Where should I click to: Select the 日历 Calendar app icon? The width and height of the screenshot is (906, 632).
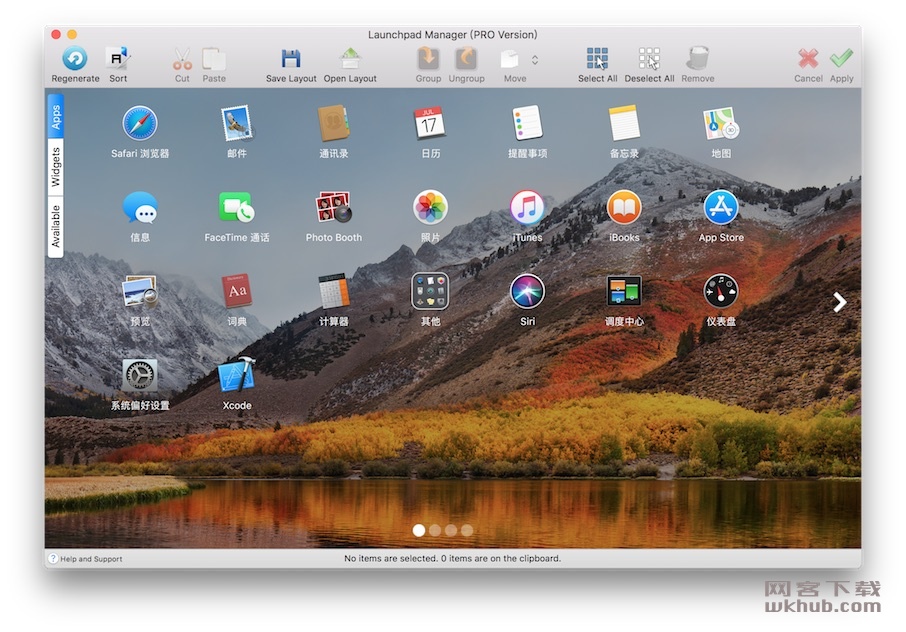430,122
